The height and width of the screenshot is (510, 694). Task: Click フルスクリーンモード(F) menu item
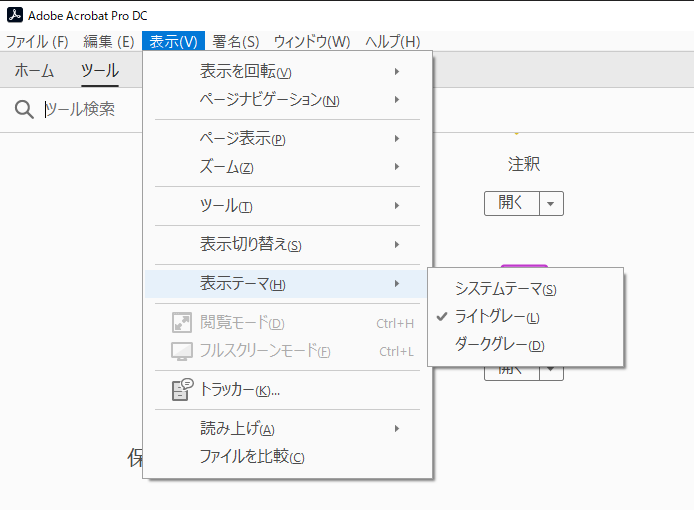tap(287, 352)
